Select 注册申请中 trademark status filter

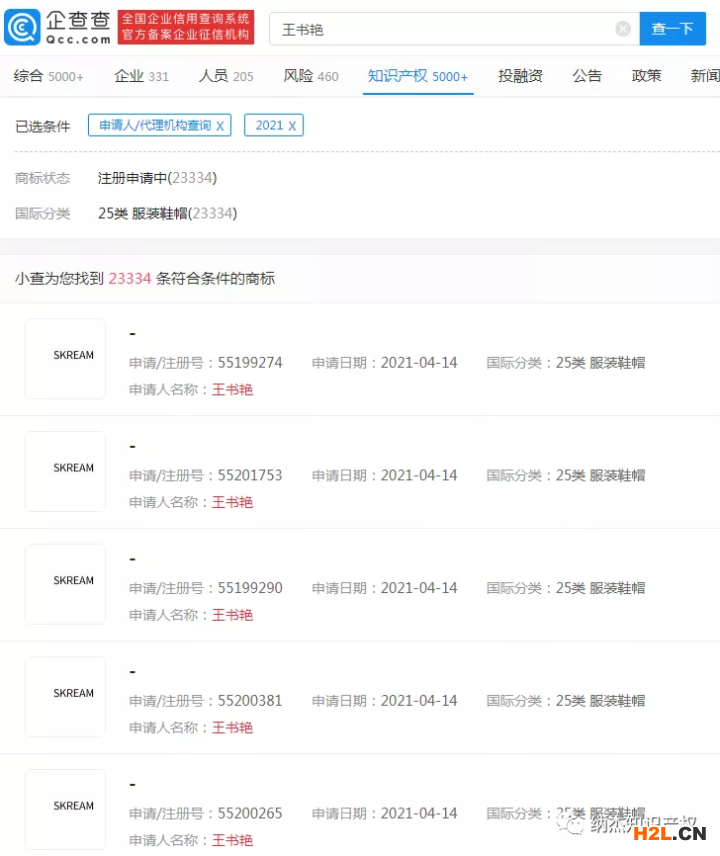(x=157, y=178)
